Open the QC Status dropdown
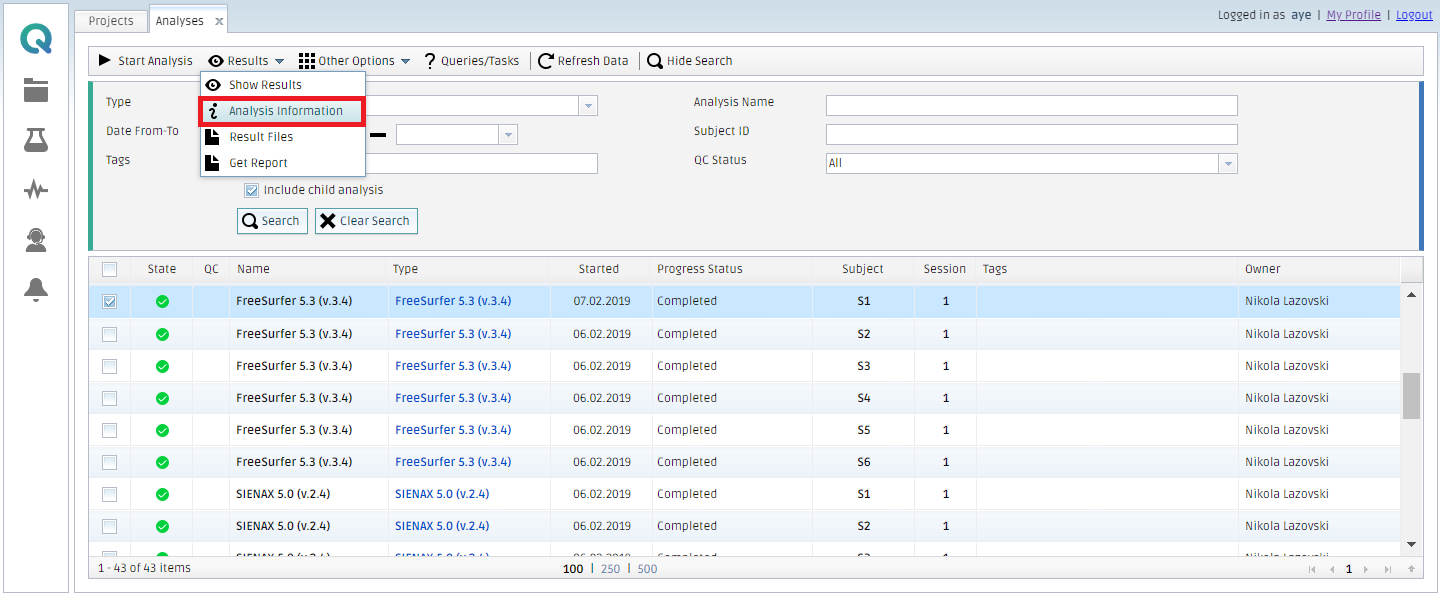This screenshot has height=593, width=1440. 1228,164
